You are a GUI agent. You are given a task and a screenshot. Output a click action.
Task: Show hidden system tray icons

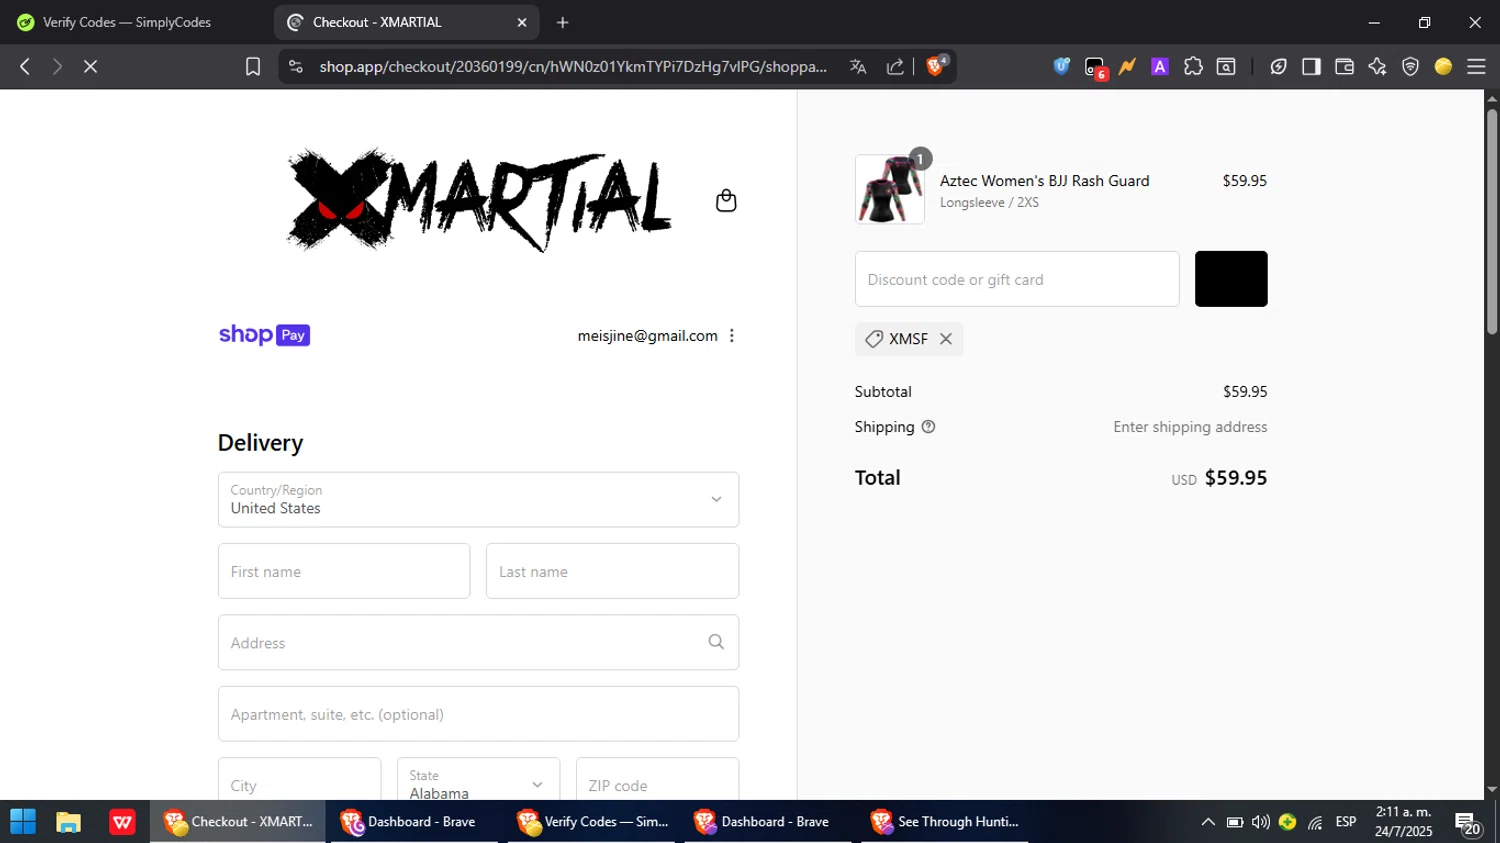tap(1208, 822)
